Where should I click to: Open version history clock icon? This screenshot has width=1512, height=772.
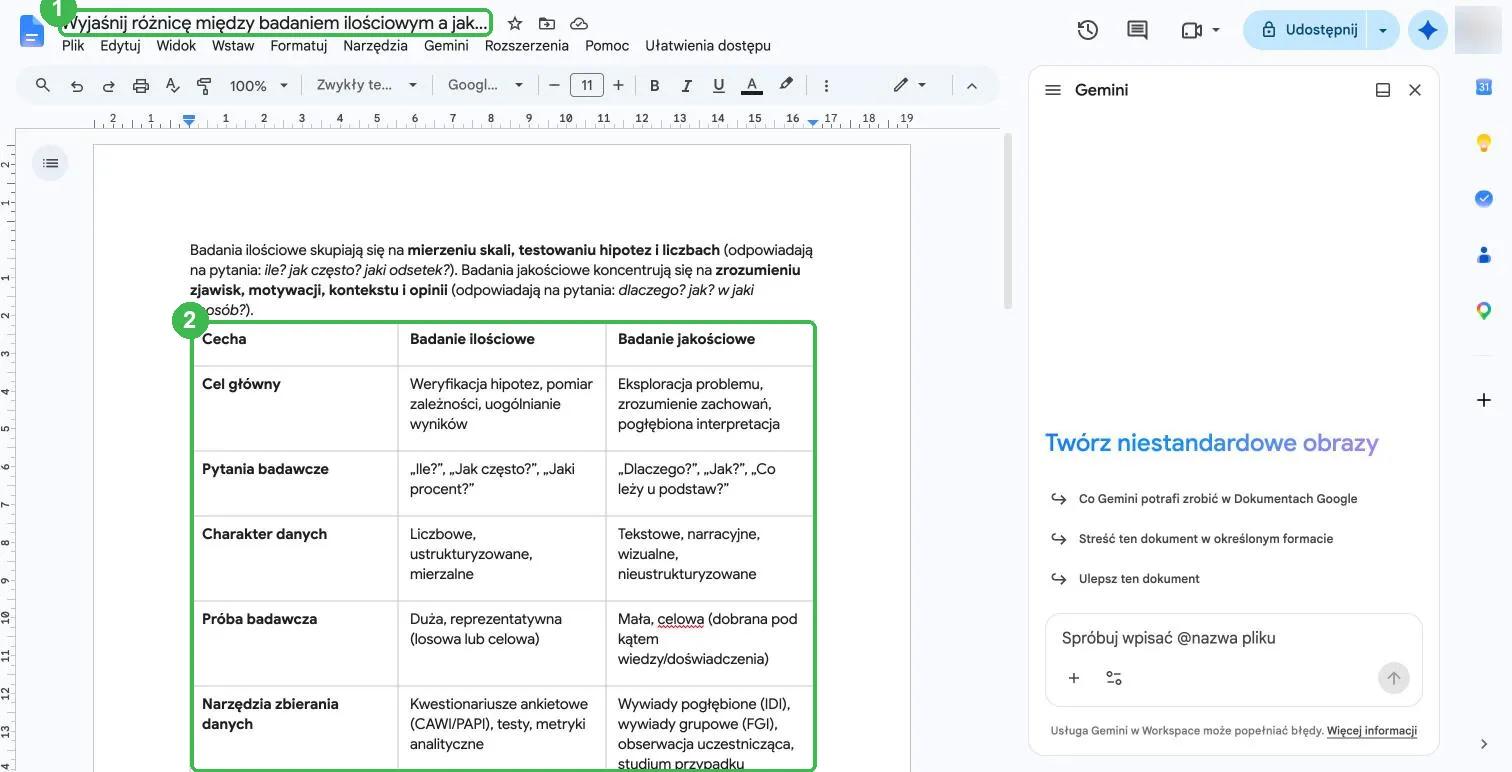[x=1088, y=30]
